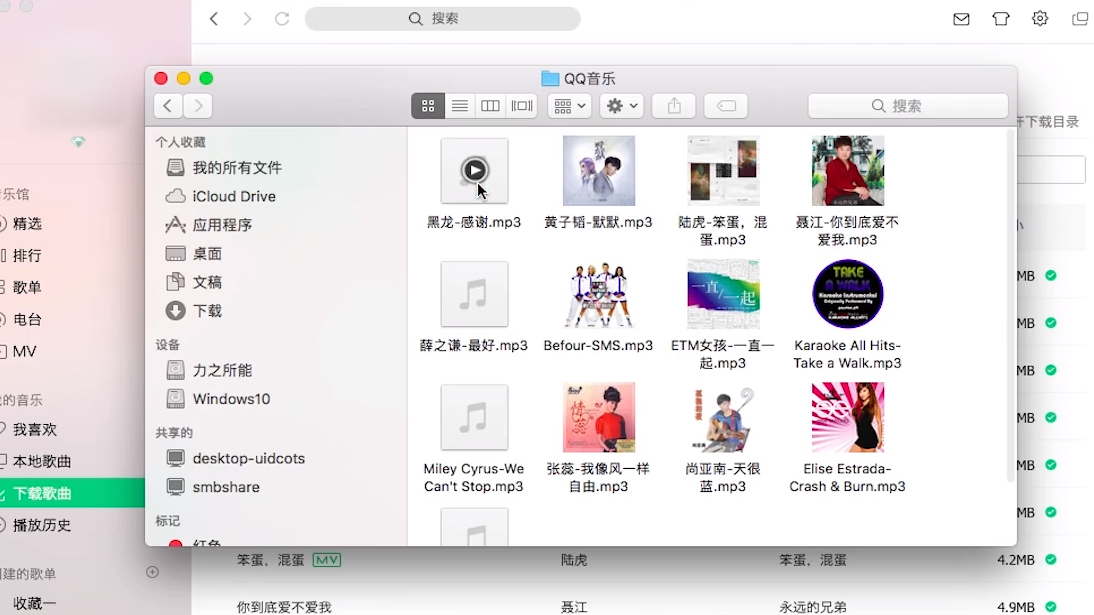This screenshot has width=1094, height=615.
Task: Switch Finder to cover flow view
Action: point(522,106)
